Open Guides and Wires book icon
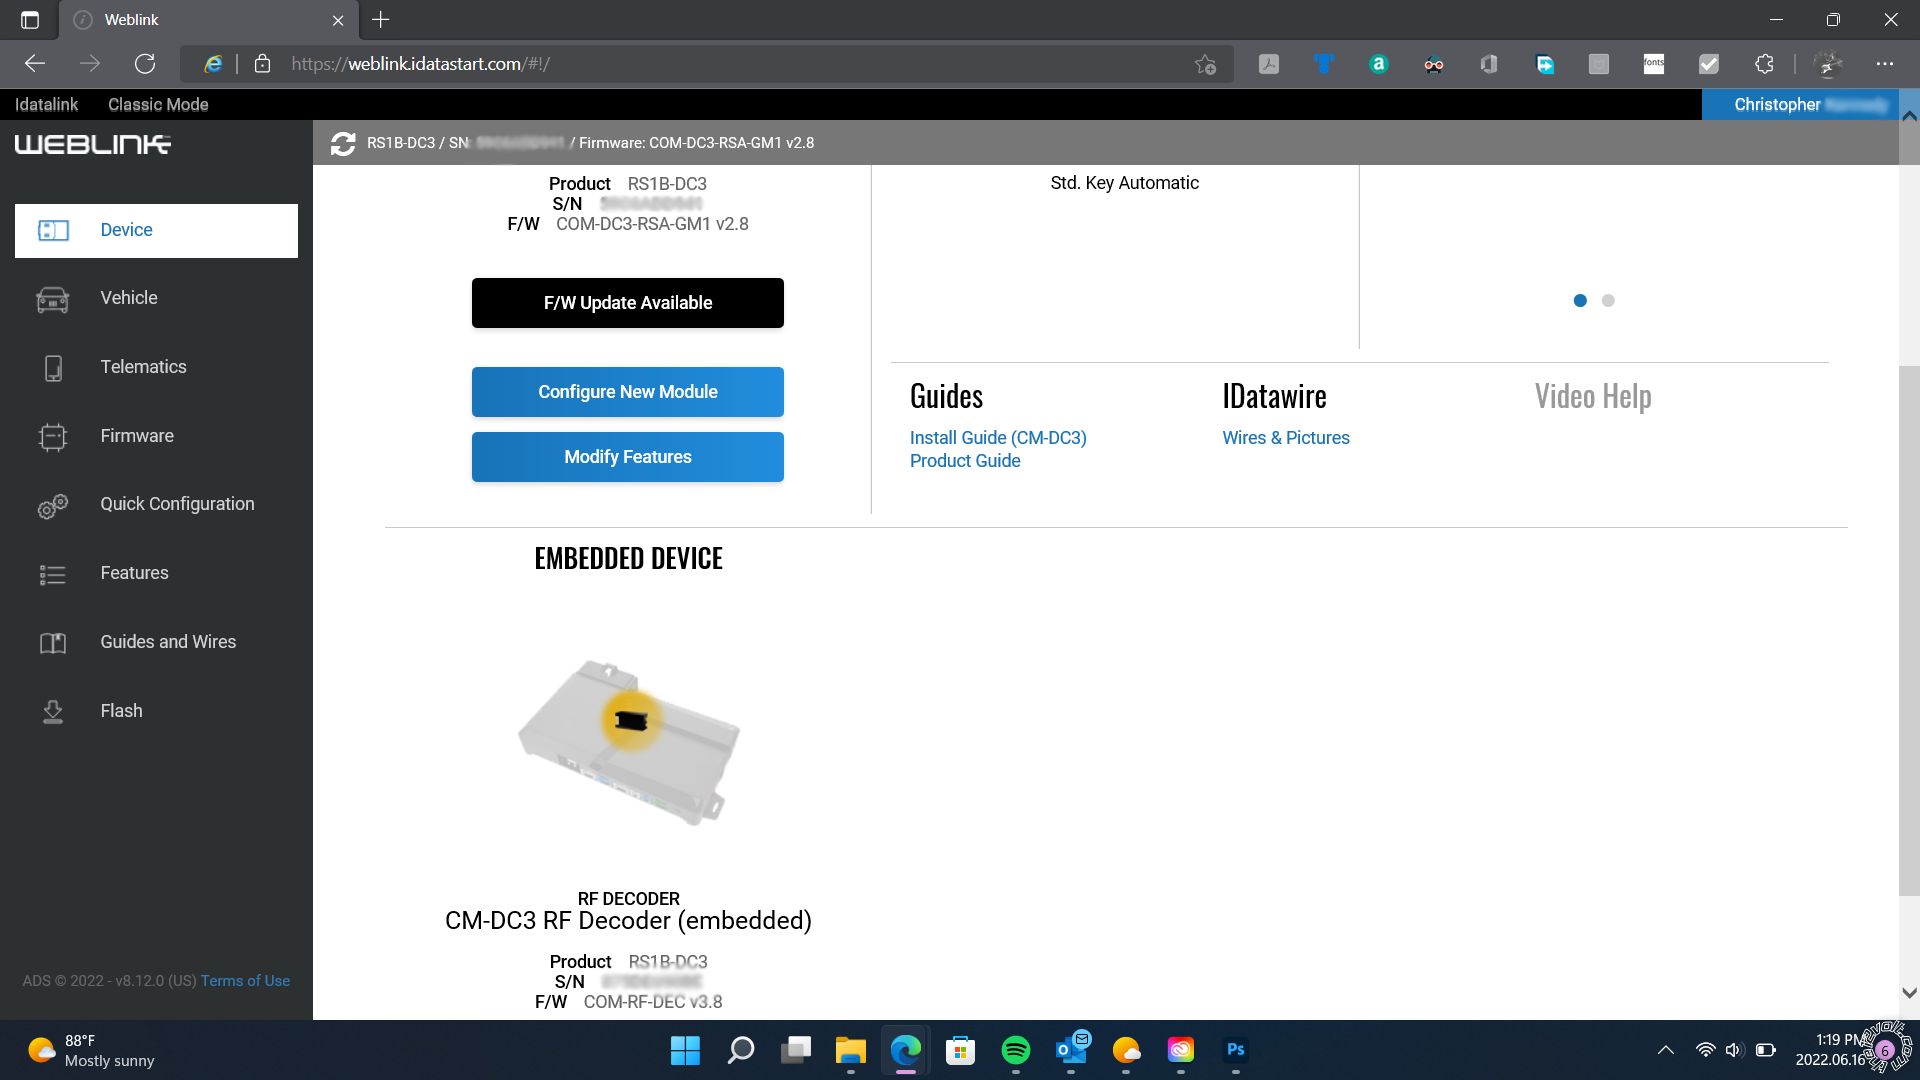Image resolution: width=1920 pixels, height=1080 pixels. (53, 643)
